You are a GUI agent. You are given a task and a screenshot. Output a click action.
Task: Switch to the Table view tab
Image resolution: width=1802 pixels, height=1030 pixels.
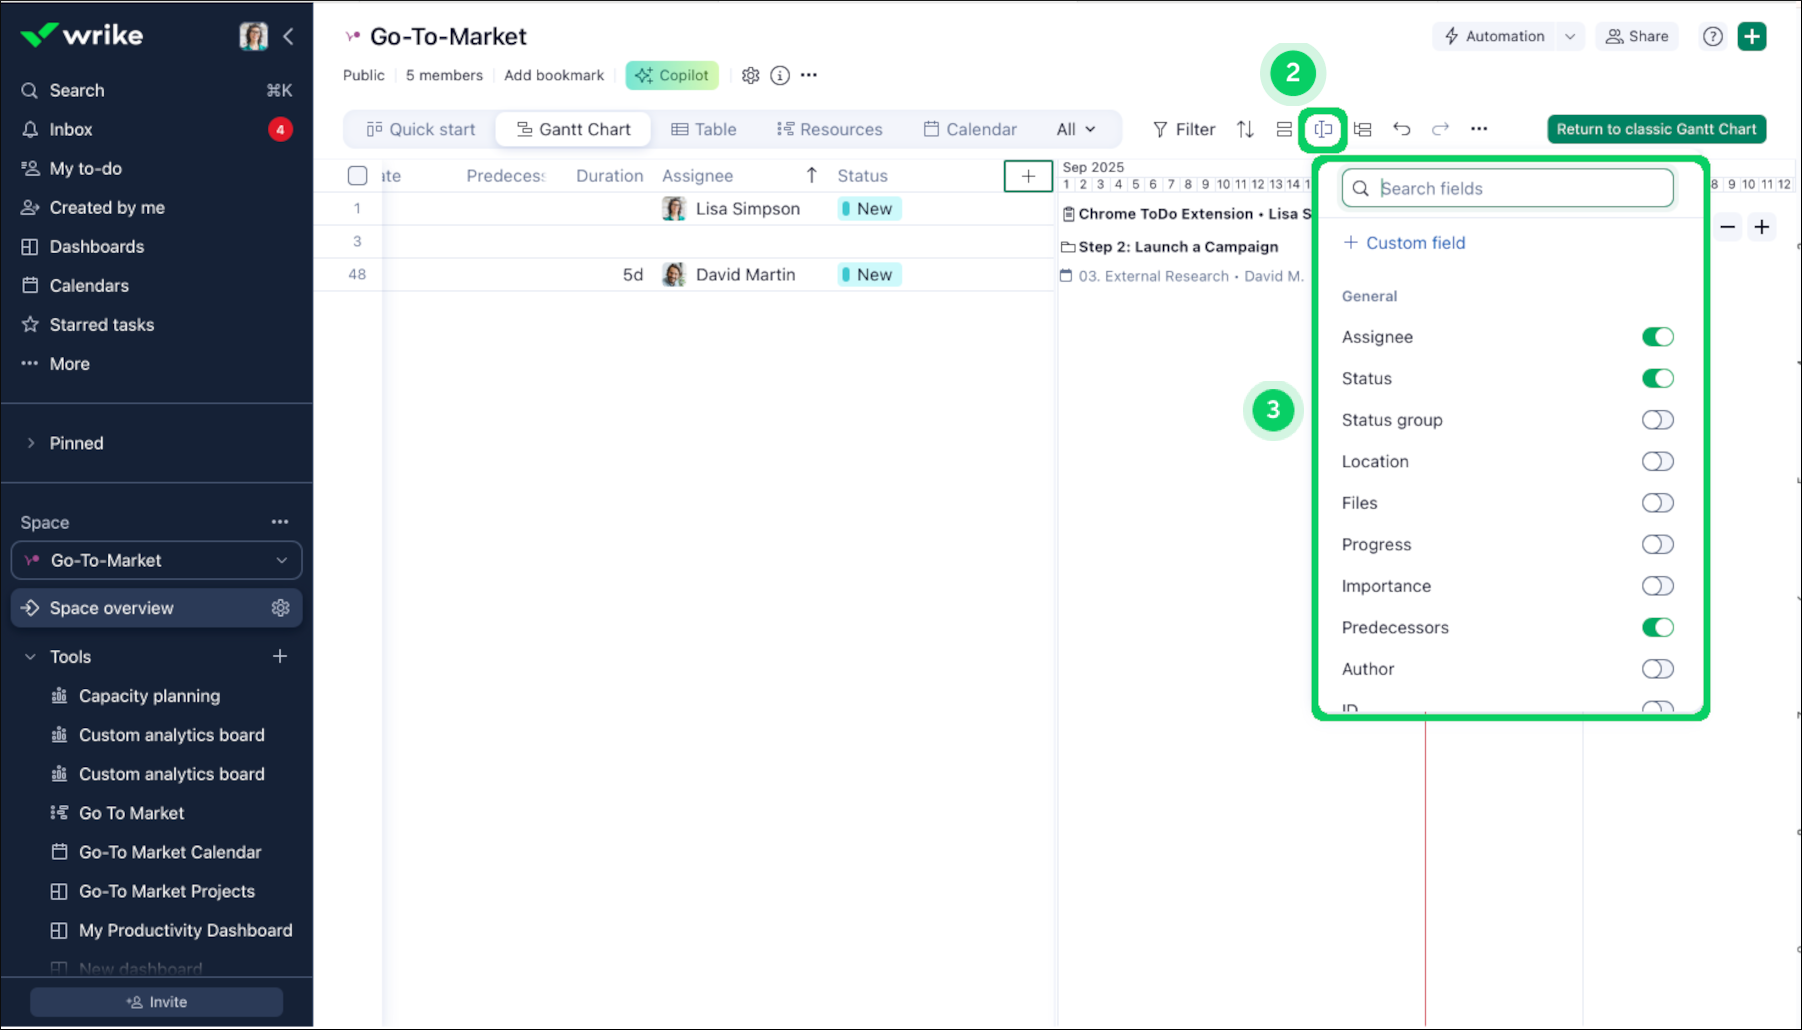point(704,129)
